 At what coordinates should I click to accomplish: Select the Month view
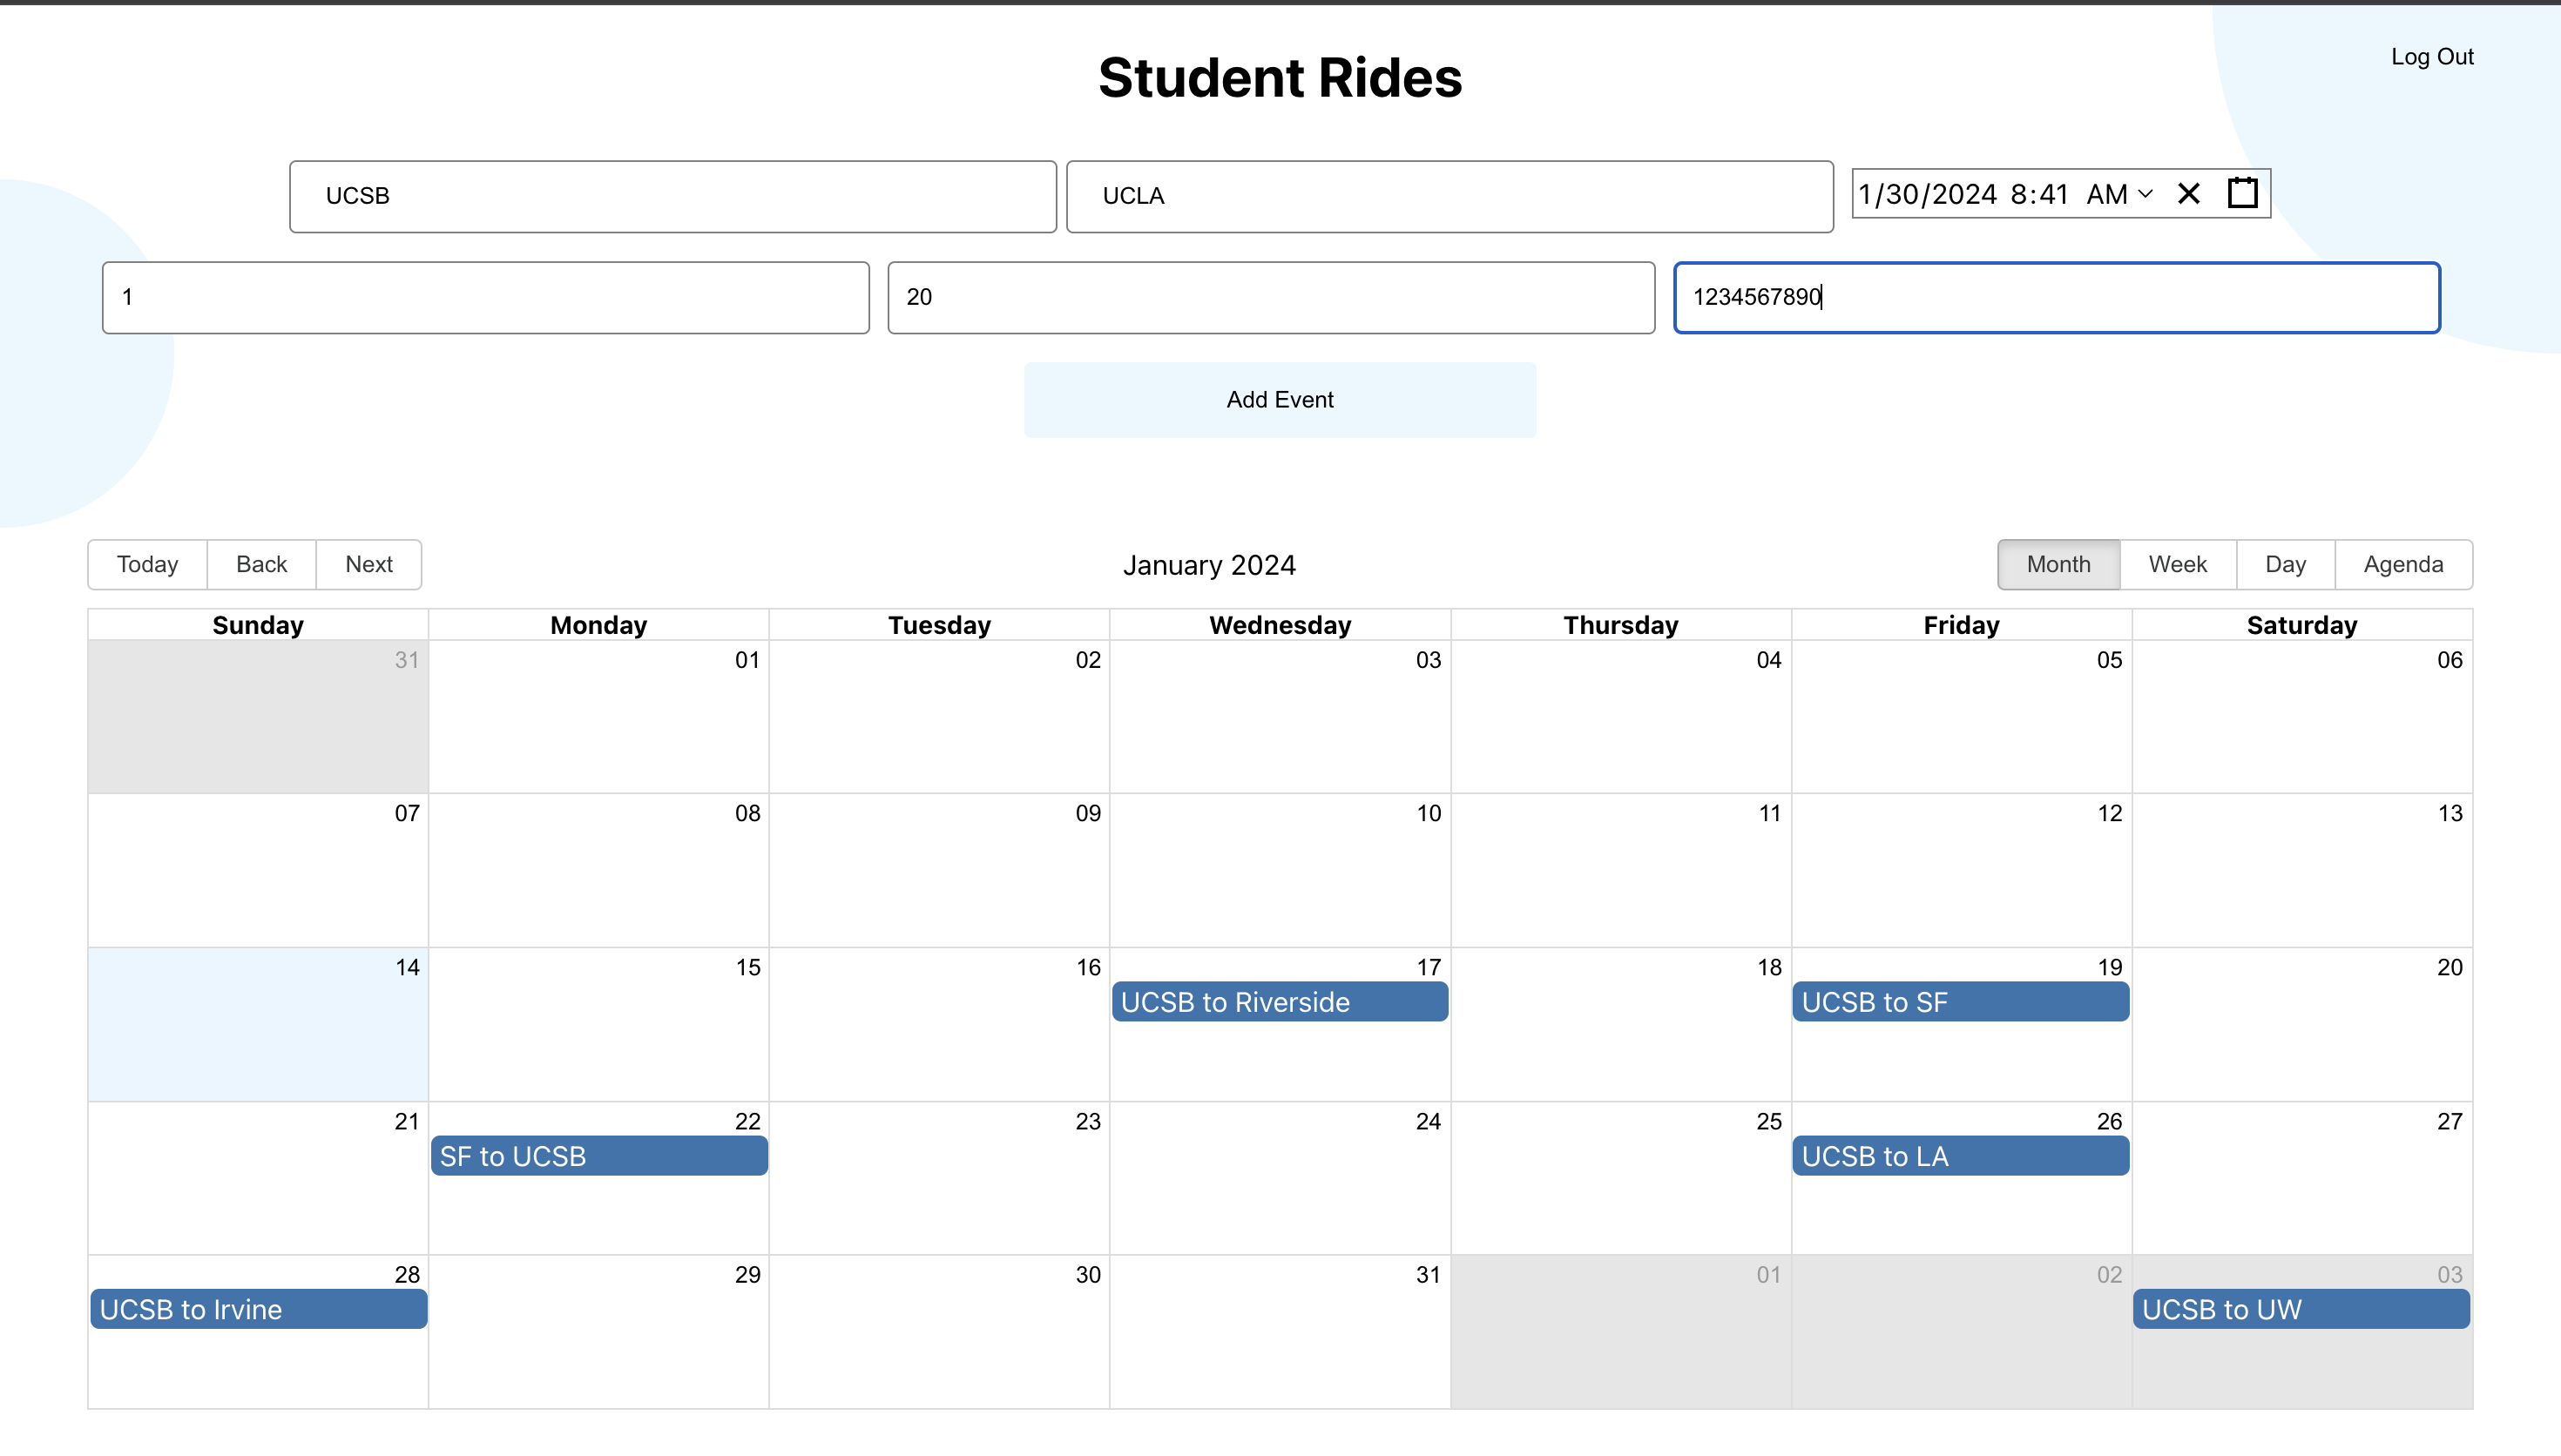coord(2058,564)
